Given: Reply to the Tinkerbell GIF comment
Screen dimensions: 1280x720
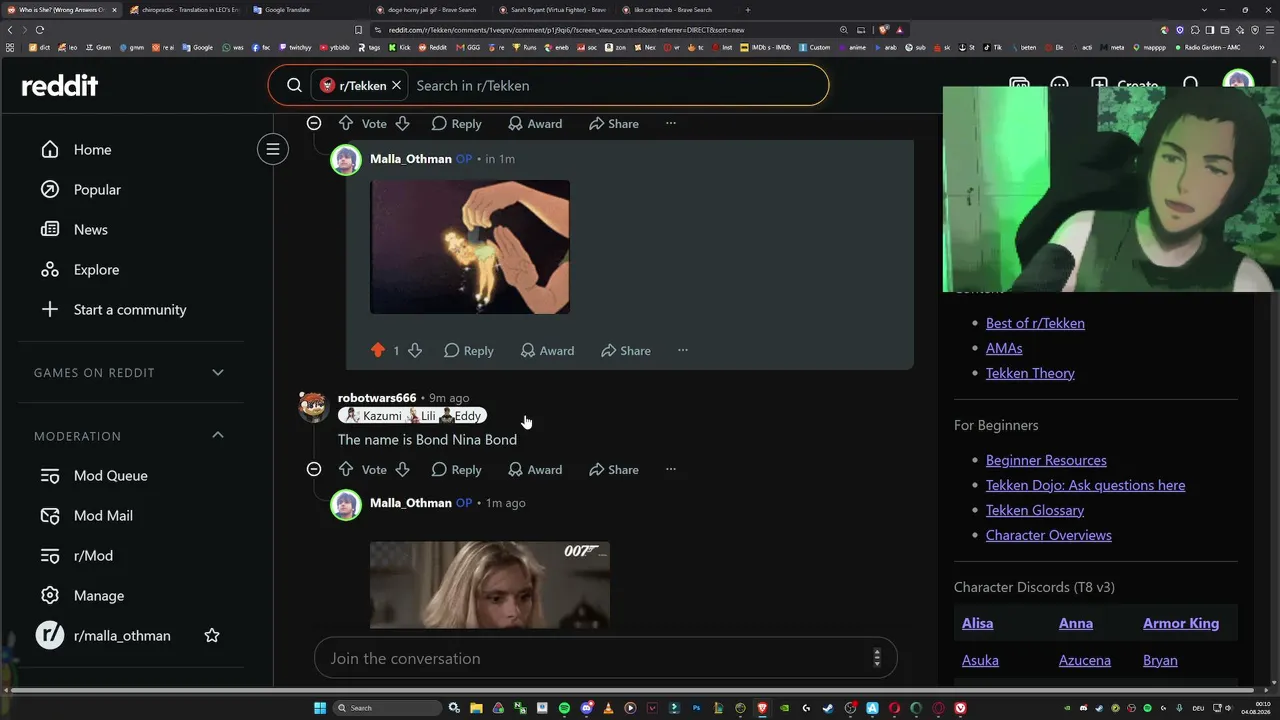Looking at the screenshot, I should click(x=469, y=350).
